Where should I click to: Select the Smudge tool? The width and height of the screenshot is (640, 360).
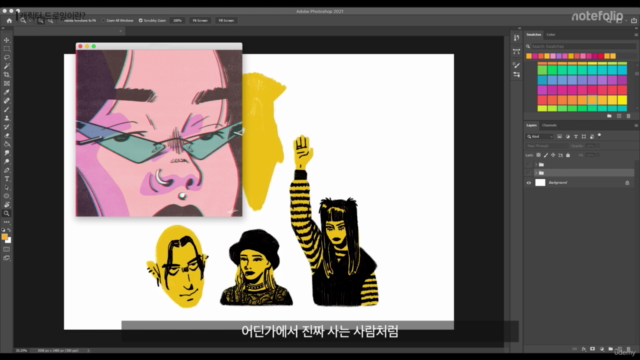(7, 153)
